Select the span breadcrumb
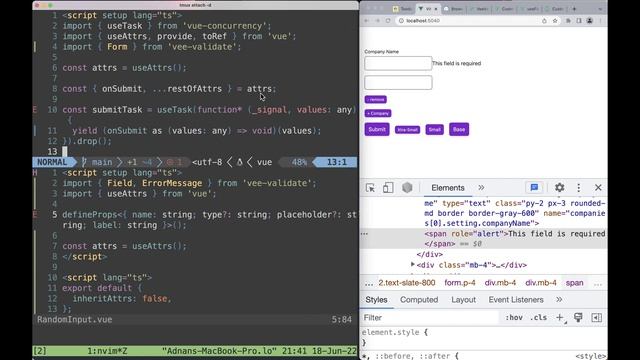Screen dimensions: 640x360 pos(574,283)
